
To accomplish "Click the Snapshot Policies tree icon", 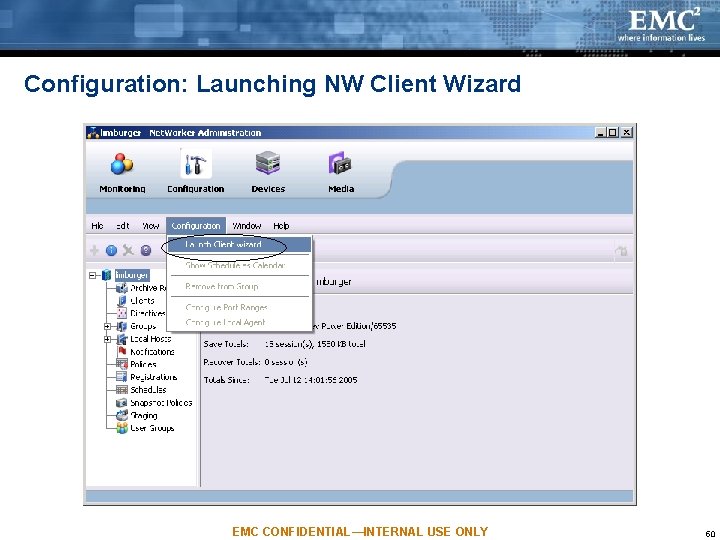I will [x=122, y=403].
